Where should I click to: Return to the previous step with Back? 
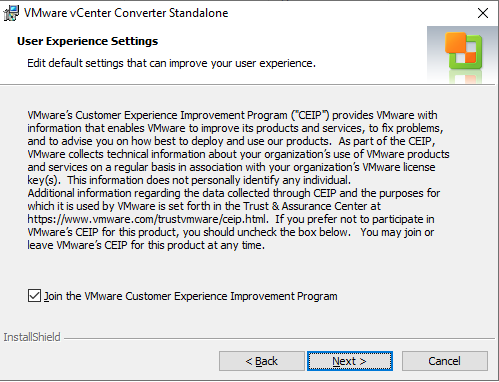(262, 361)
